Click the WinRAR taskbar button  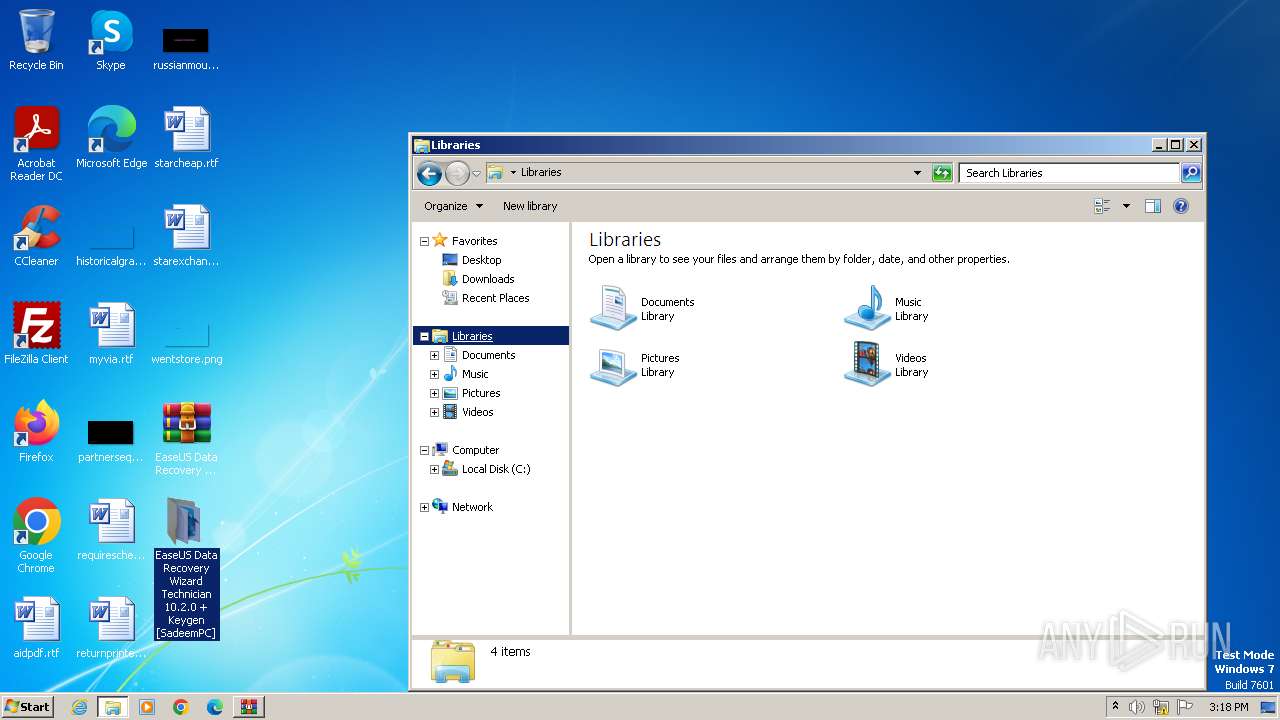pyautogui.click(x=249, y=707)
